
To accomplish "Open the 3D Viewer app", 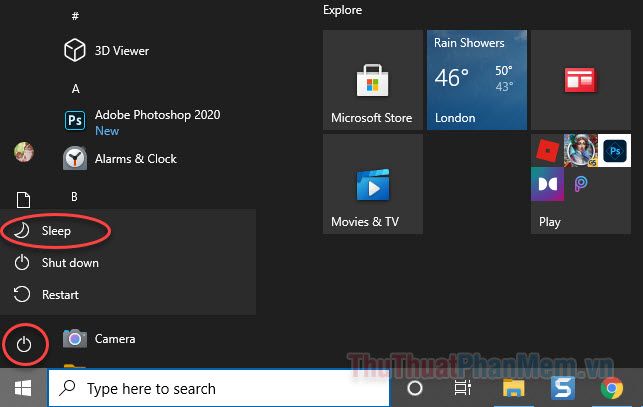I will (120, 50).
